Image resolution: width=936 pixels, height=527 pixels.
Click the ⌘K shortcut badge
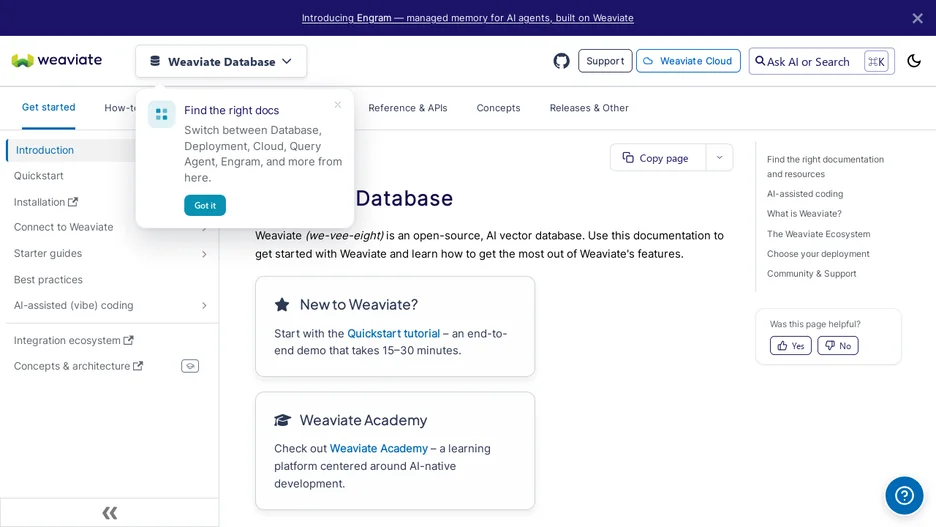(876, 61)
